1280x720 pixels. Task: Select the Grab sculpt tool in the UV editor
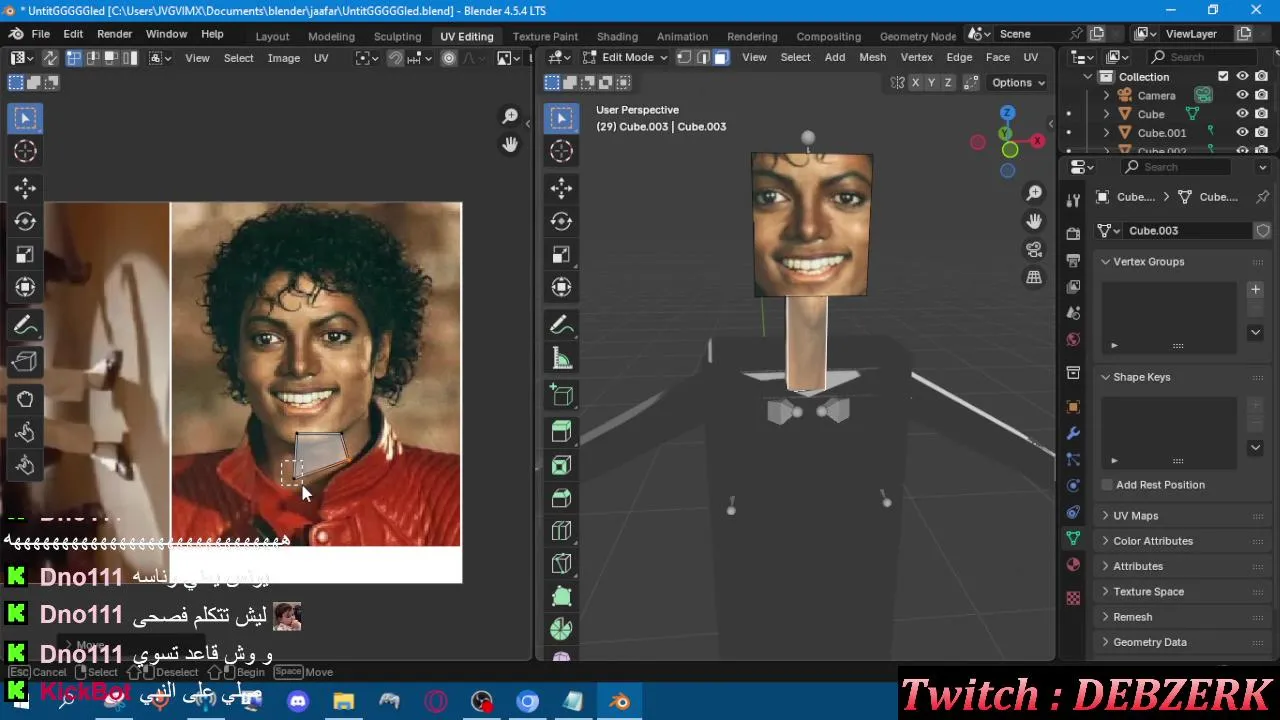[25, 399]
